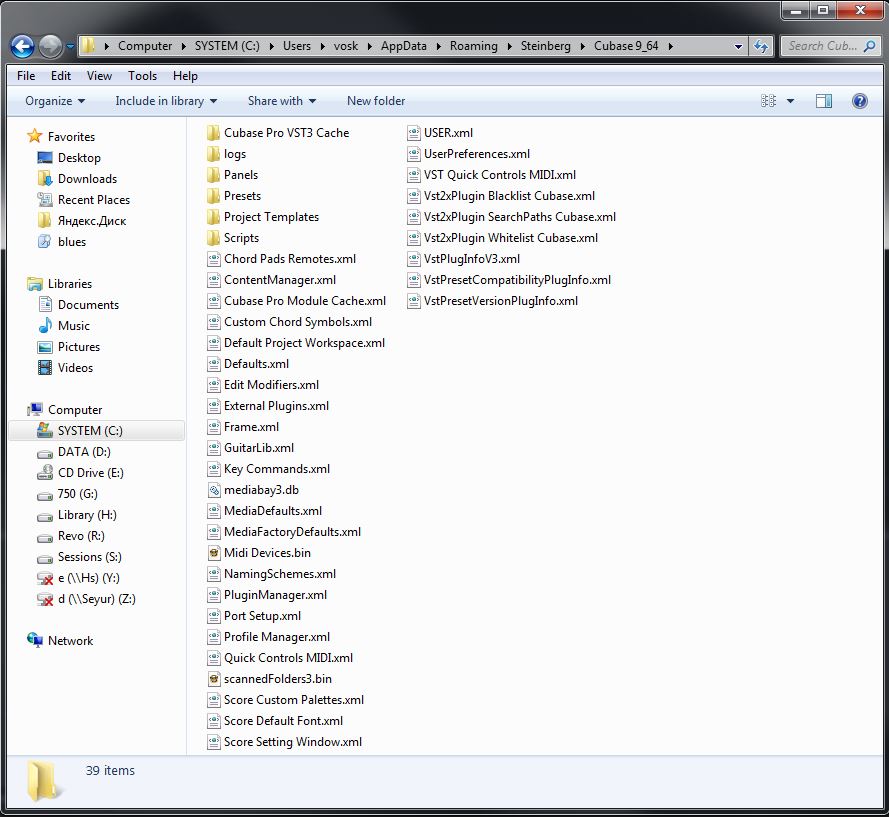Click the Cubase Pro VST3 Cache folder icon
This screenshot has width=889, height=817.
click(x=213, y=133)
